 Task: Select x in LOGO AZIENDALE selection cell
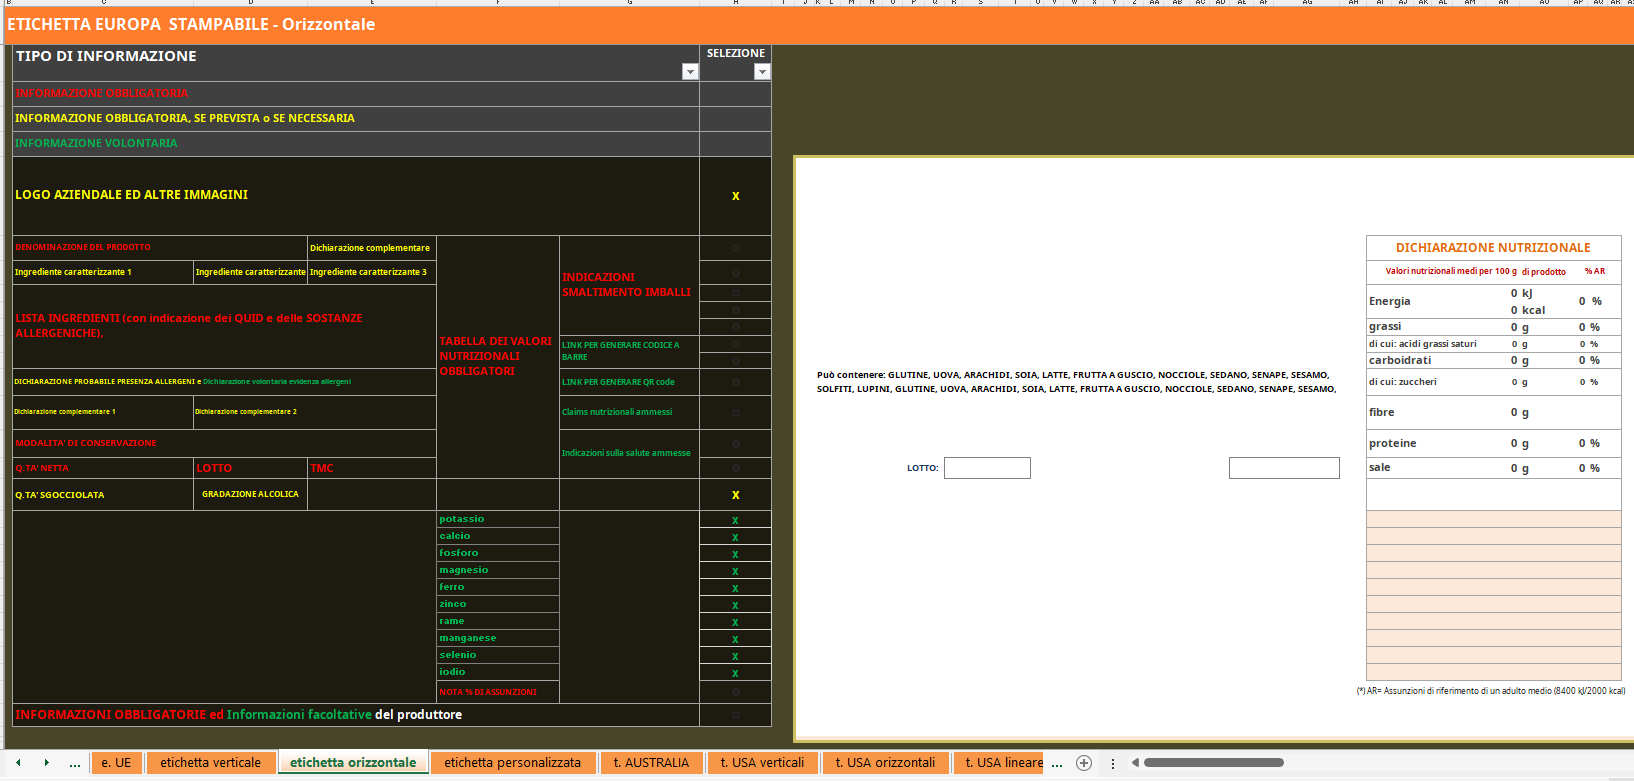[x=736, y=196]
